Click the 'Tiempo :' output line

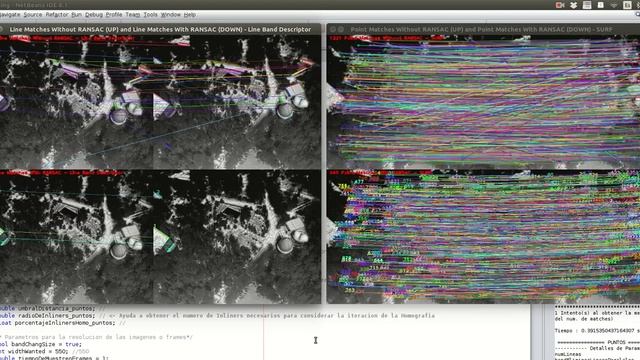tap(597, 331)
